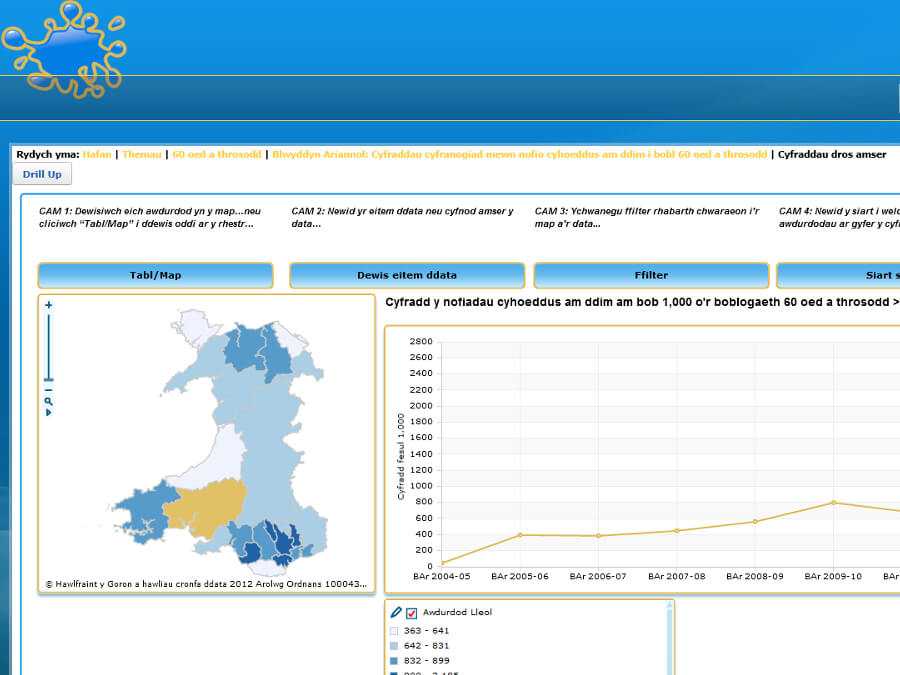Open the Tabl/Map panel

click(155, 275)
